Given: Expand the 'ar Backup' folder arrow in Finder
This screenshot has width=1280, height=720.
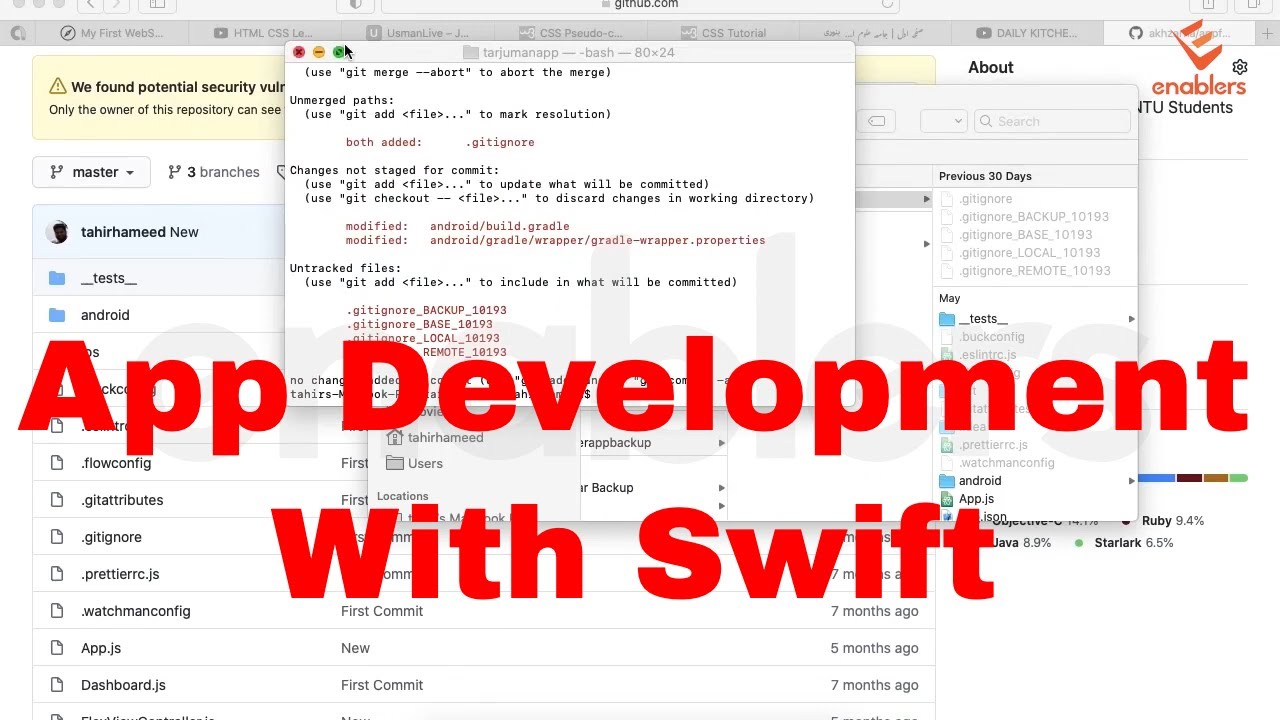Looking at the screenshot, I should (x=721, y=488).
